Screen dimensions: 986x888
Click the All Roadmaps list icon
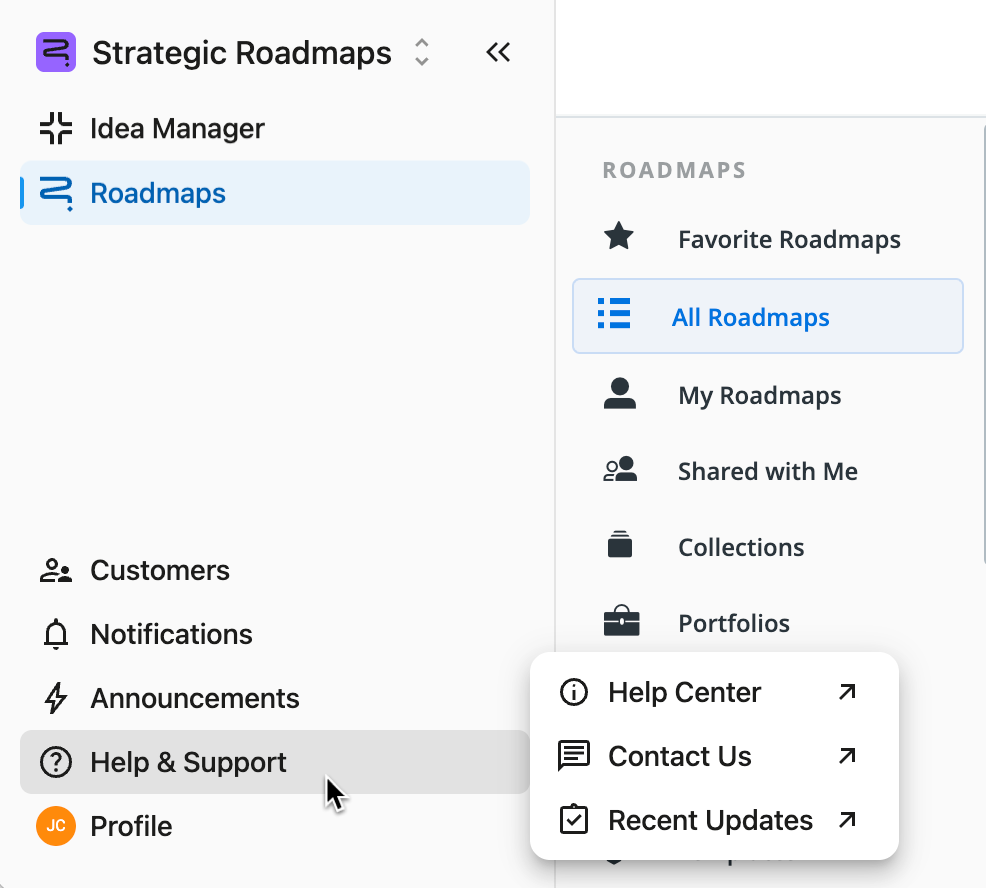click(x=614, y=314)
